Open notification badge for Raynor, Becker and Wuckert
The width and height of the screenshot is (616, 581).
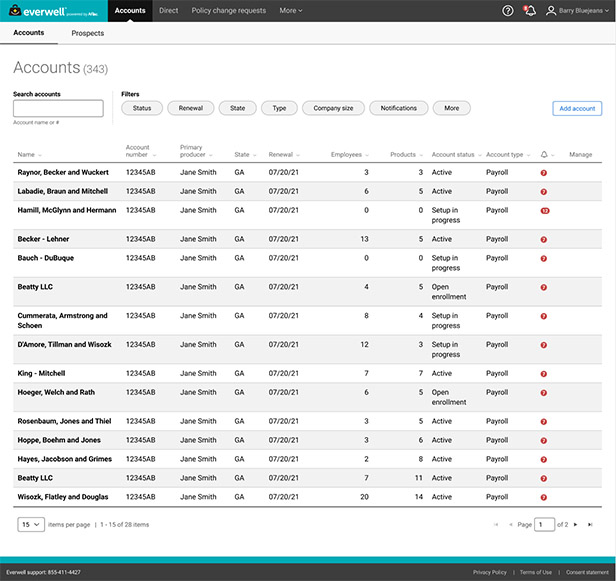click(x=544, y=173)
